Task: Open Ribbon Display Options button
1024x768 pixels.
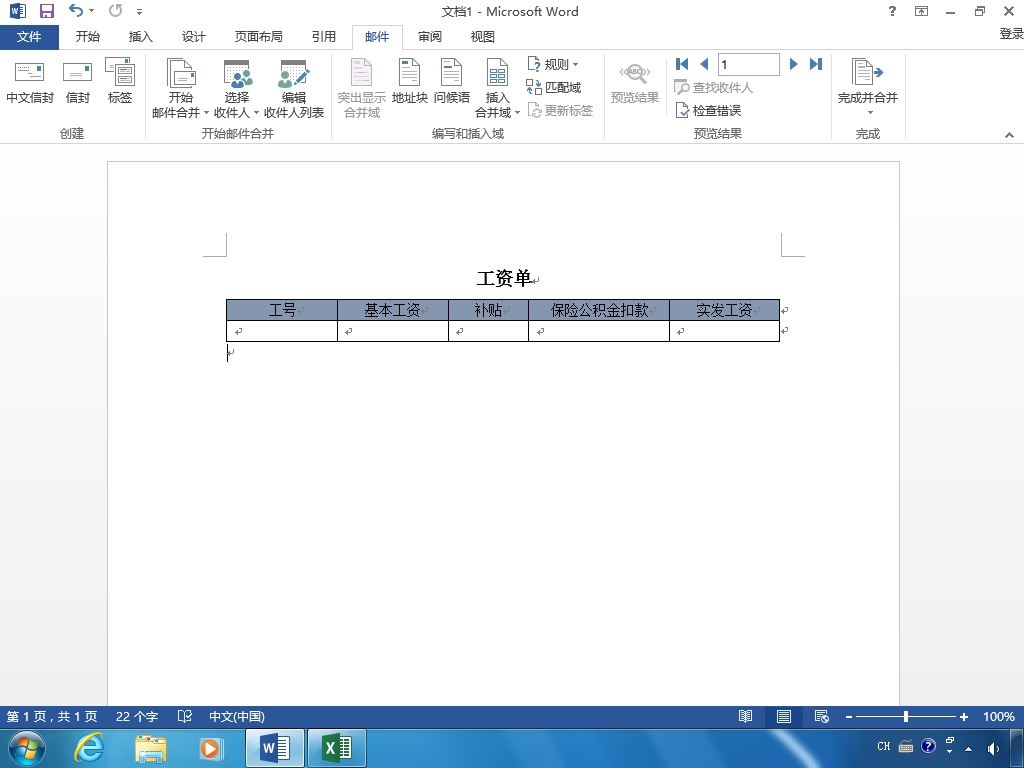Action: coord(921,10)
